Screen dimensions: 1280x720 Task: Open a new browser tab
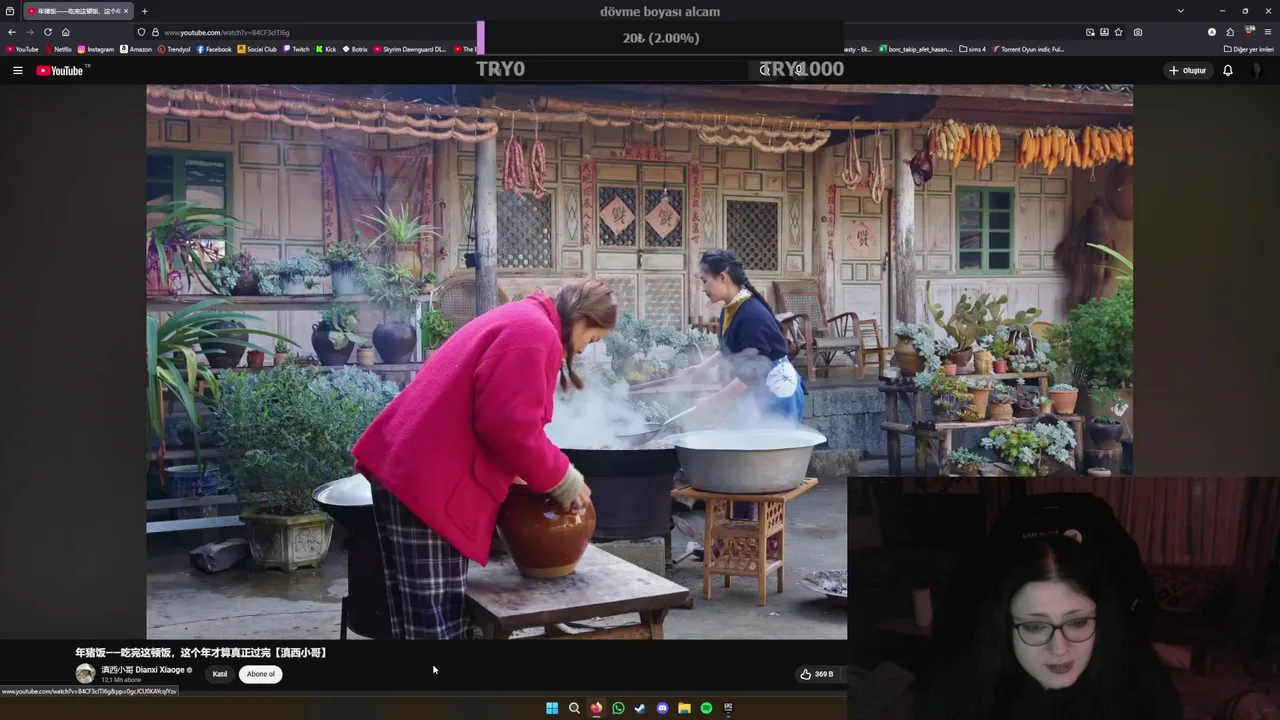tap(144, 11)
